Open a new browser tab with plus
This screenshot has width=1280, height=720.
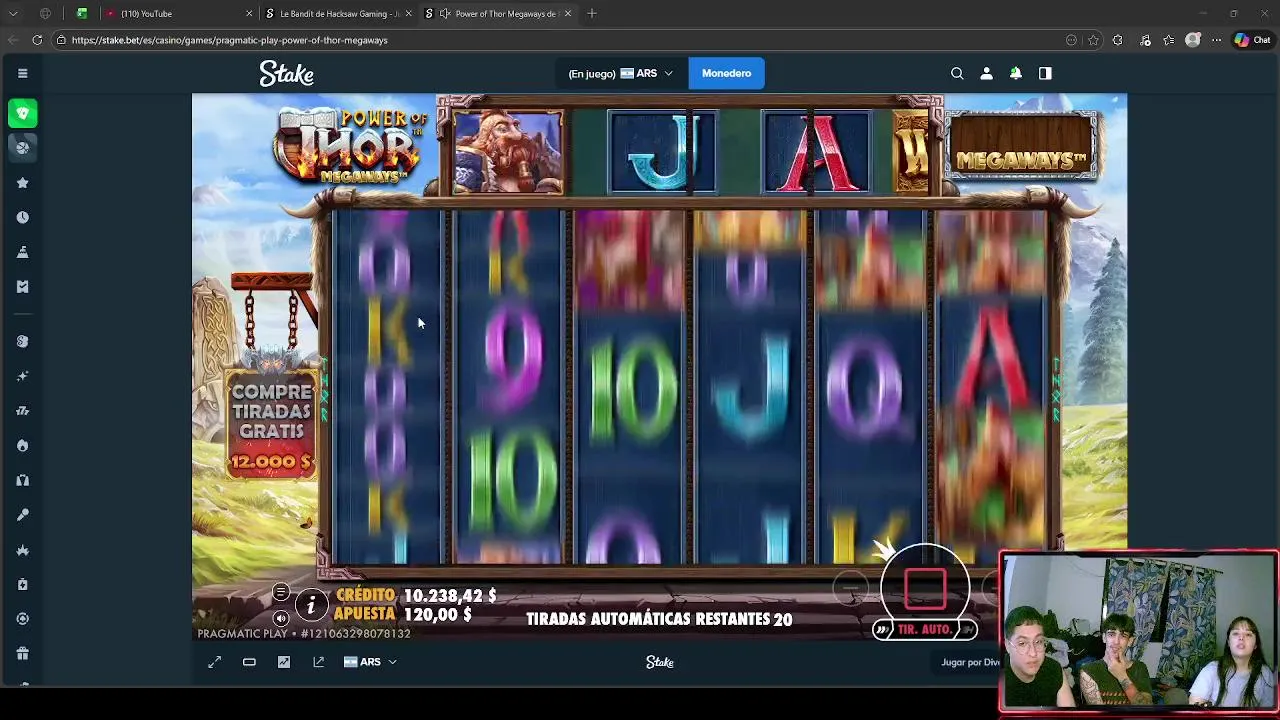[592, 14]
